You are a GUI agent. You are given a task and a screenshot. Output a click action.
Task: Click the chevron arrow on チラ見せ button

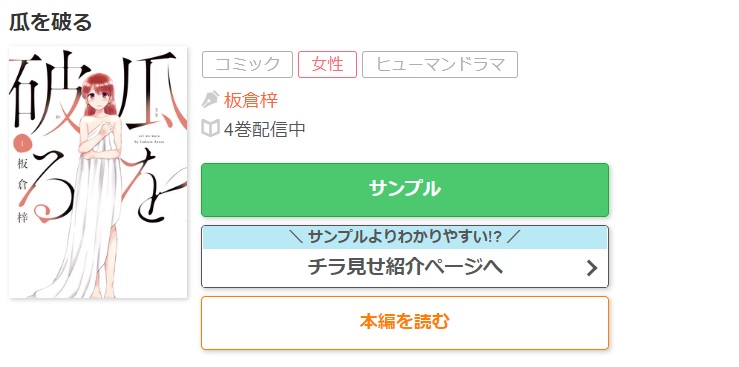591,268
